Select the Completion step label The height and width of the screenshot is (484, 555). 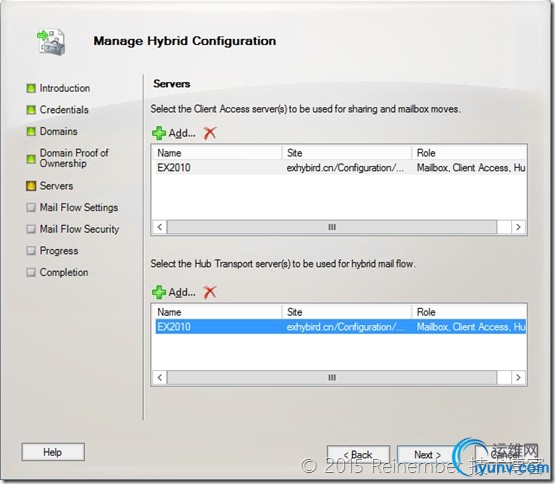click(x=64, y=272)
